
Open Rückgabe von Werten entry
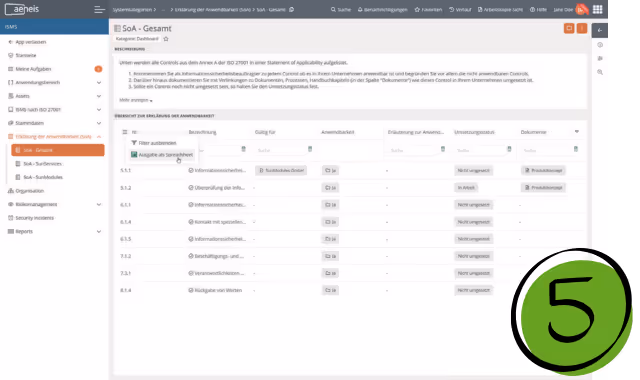215,290
